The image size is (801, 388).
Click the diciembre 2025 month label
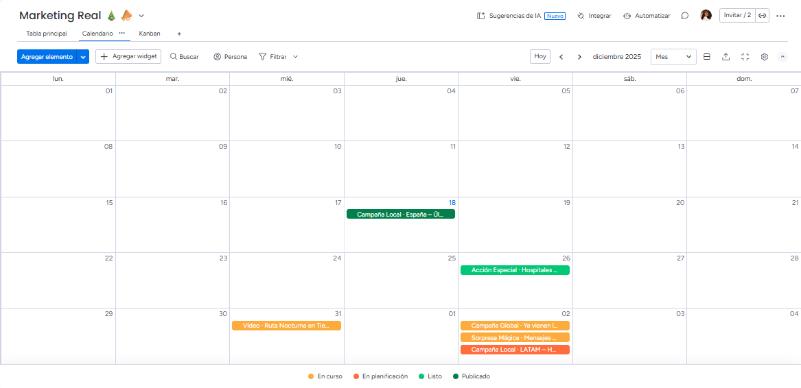[617, 57]
